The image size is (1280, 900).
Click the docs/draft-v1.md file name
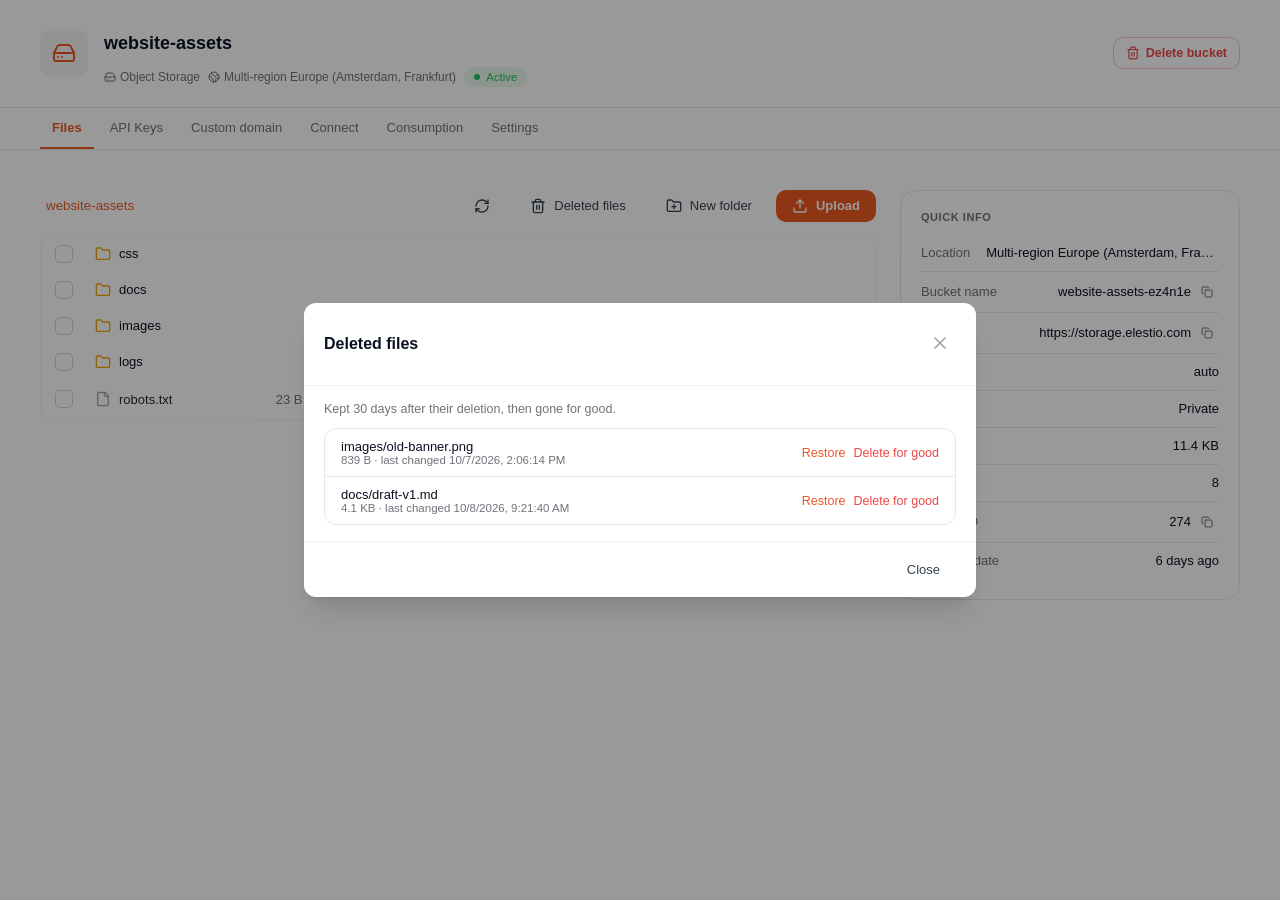(x=389, y=495)
